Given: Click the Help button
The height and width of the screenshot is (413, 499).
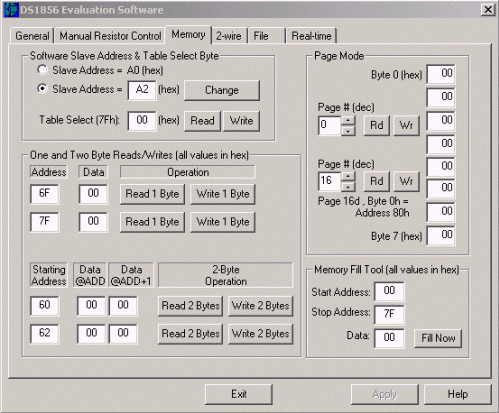Looking at the screenshot, I should pyautogui.click(x=458, y=394).
